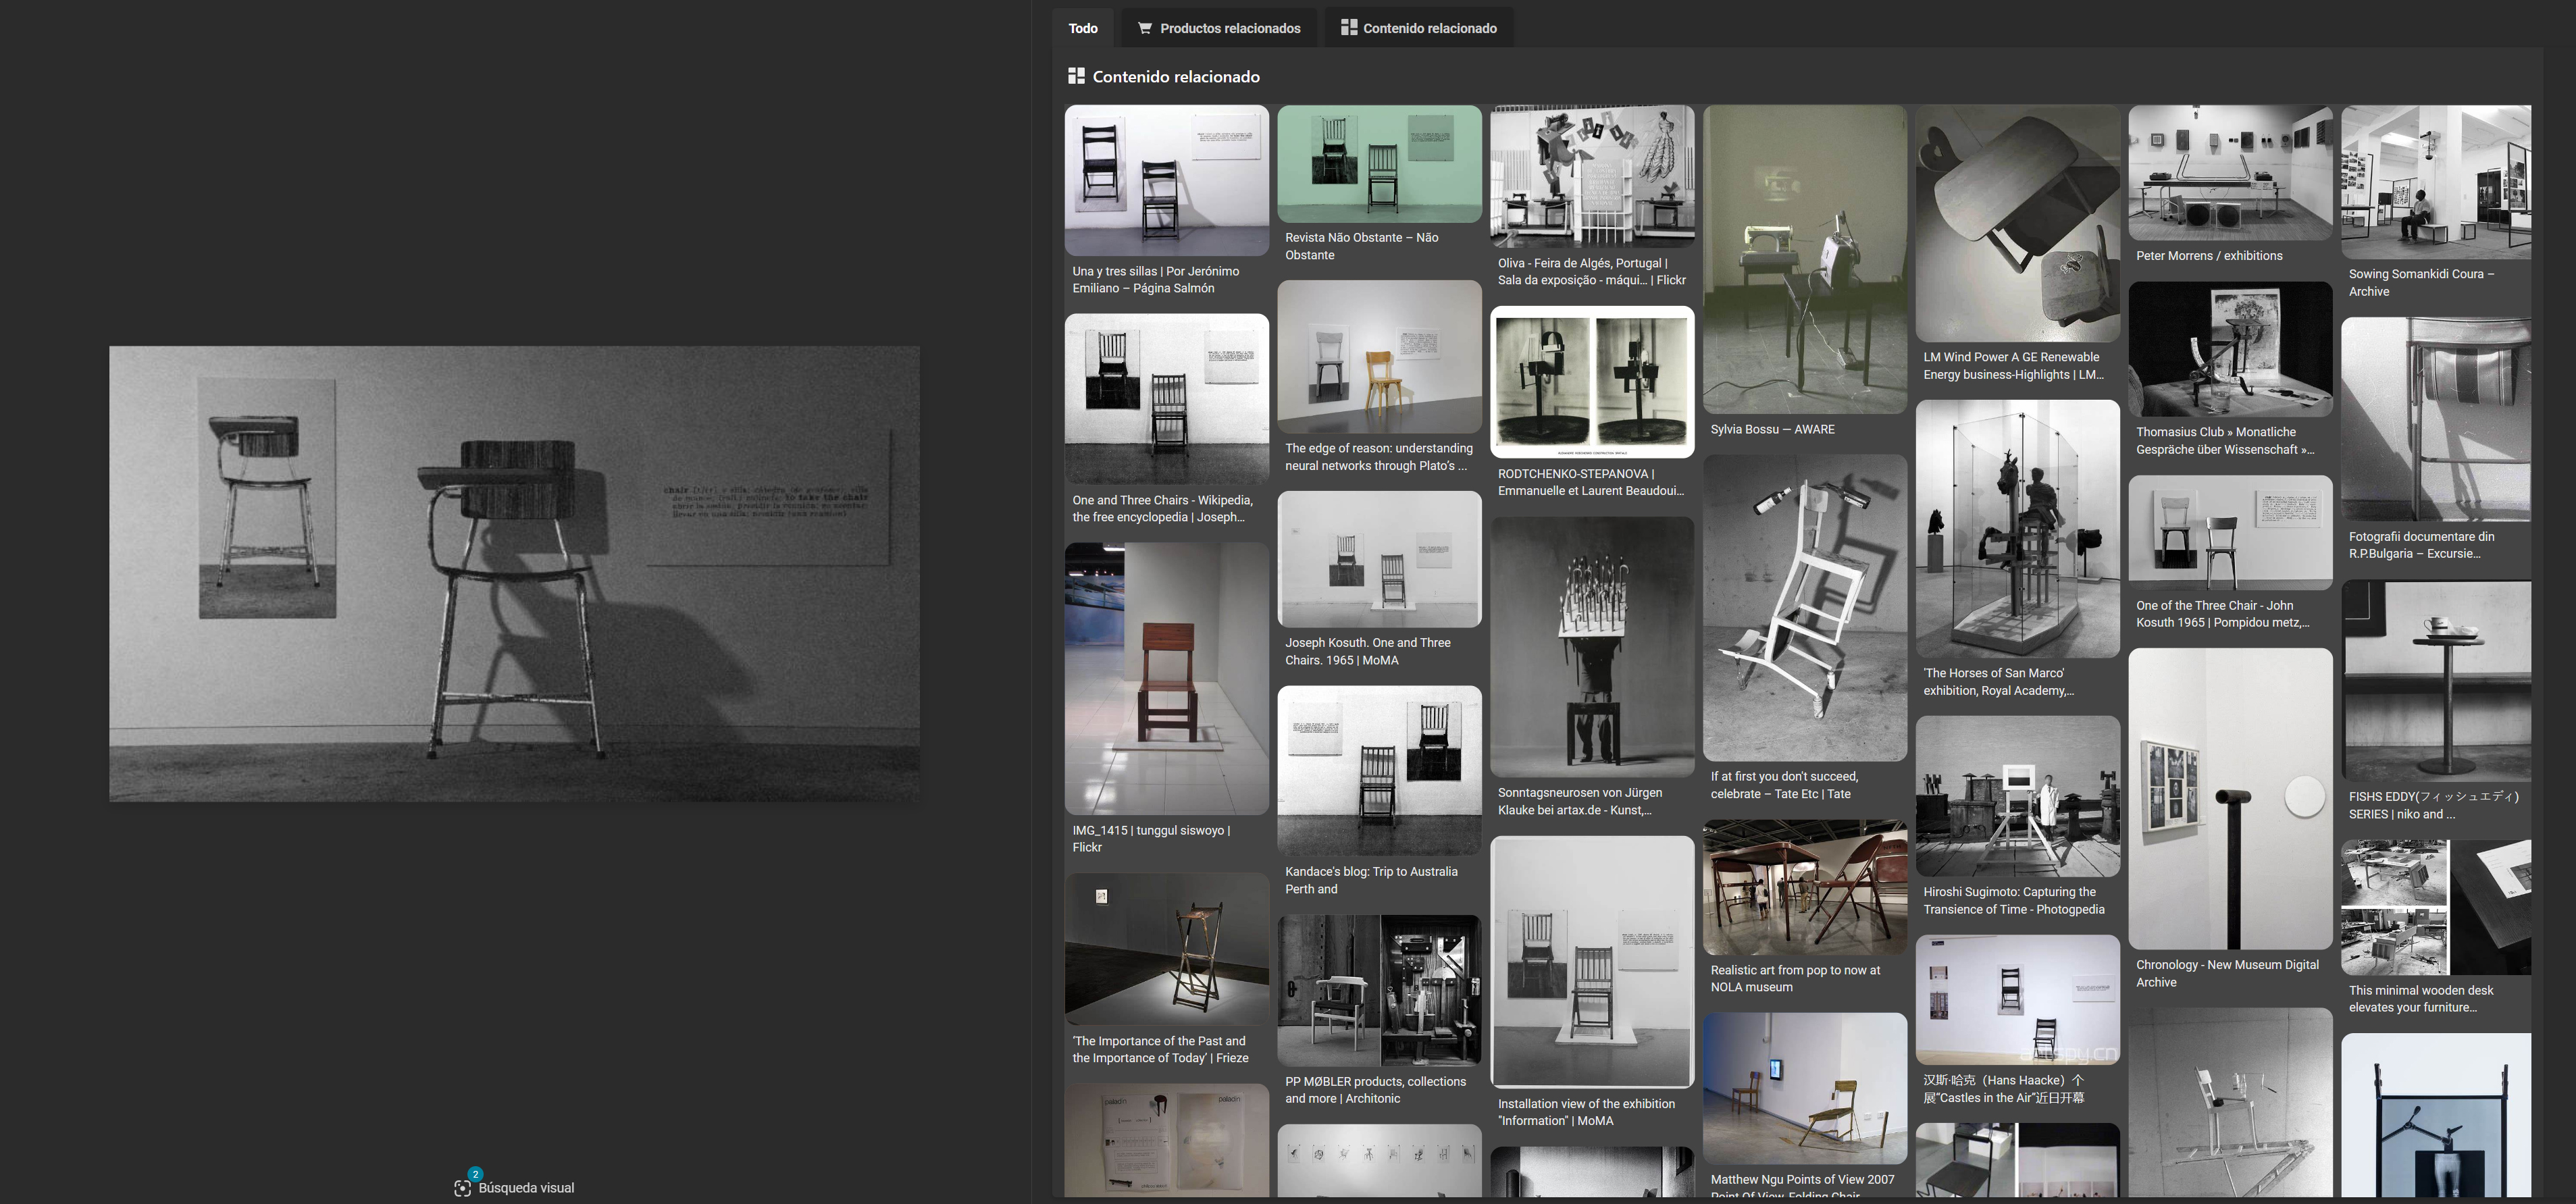Click the Búsqueda visual label
This screenshot has height=1204, width=2576.
tap(526, 1188)
